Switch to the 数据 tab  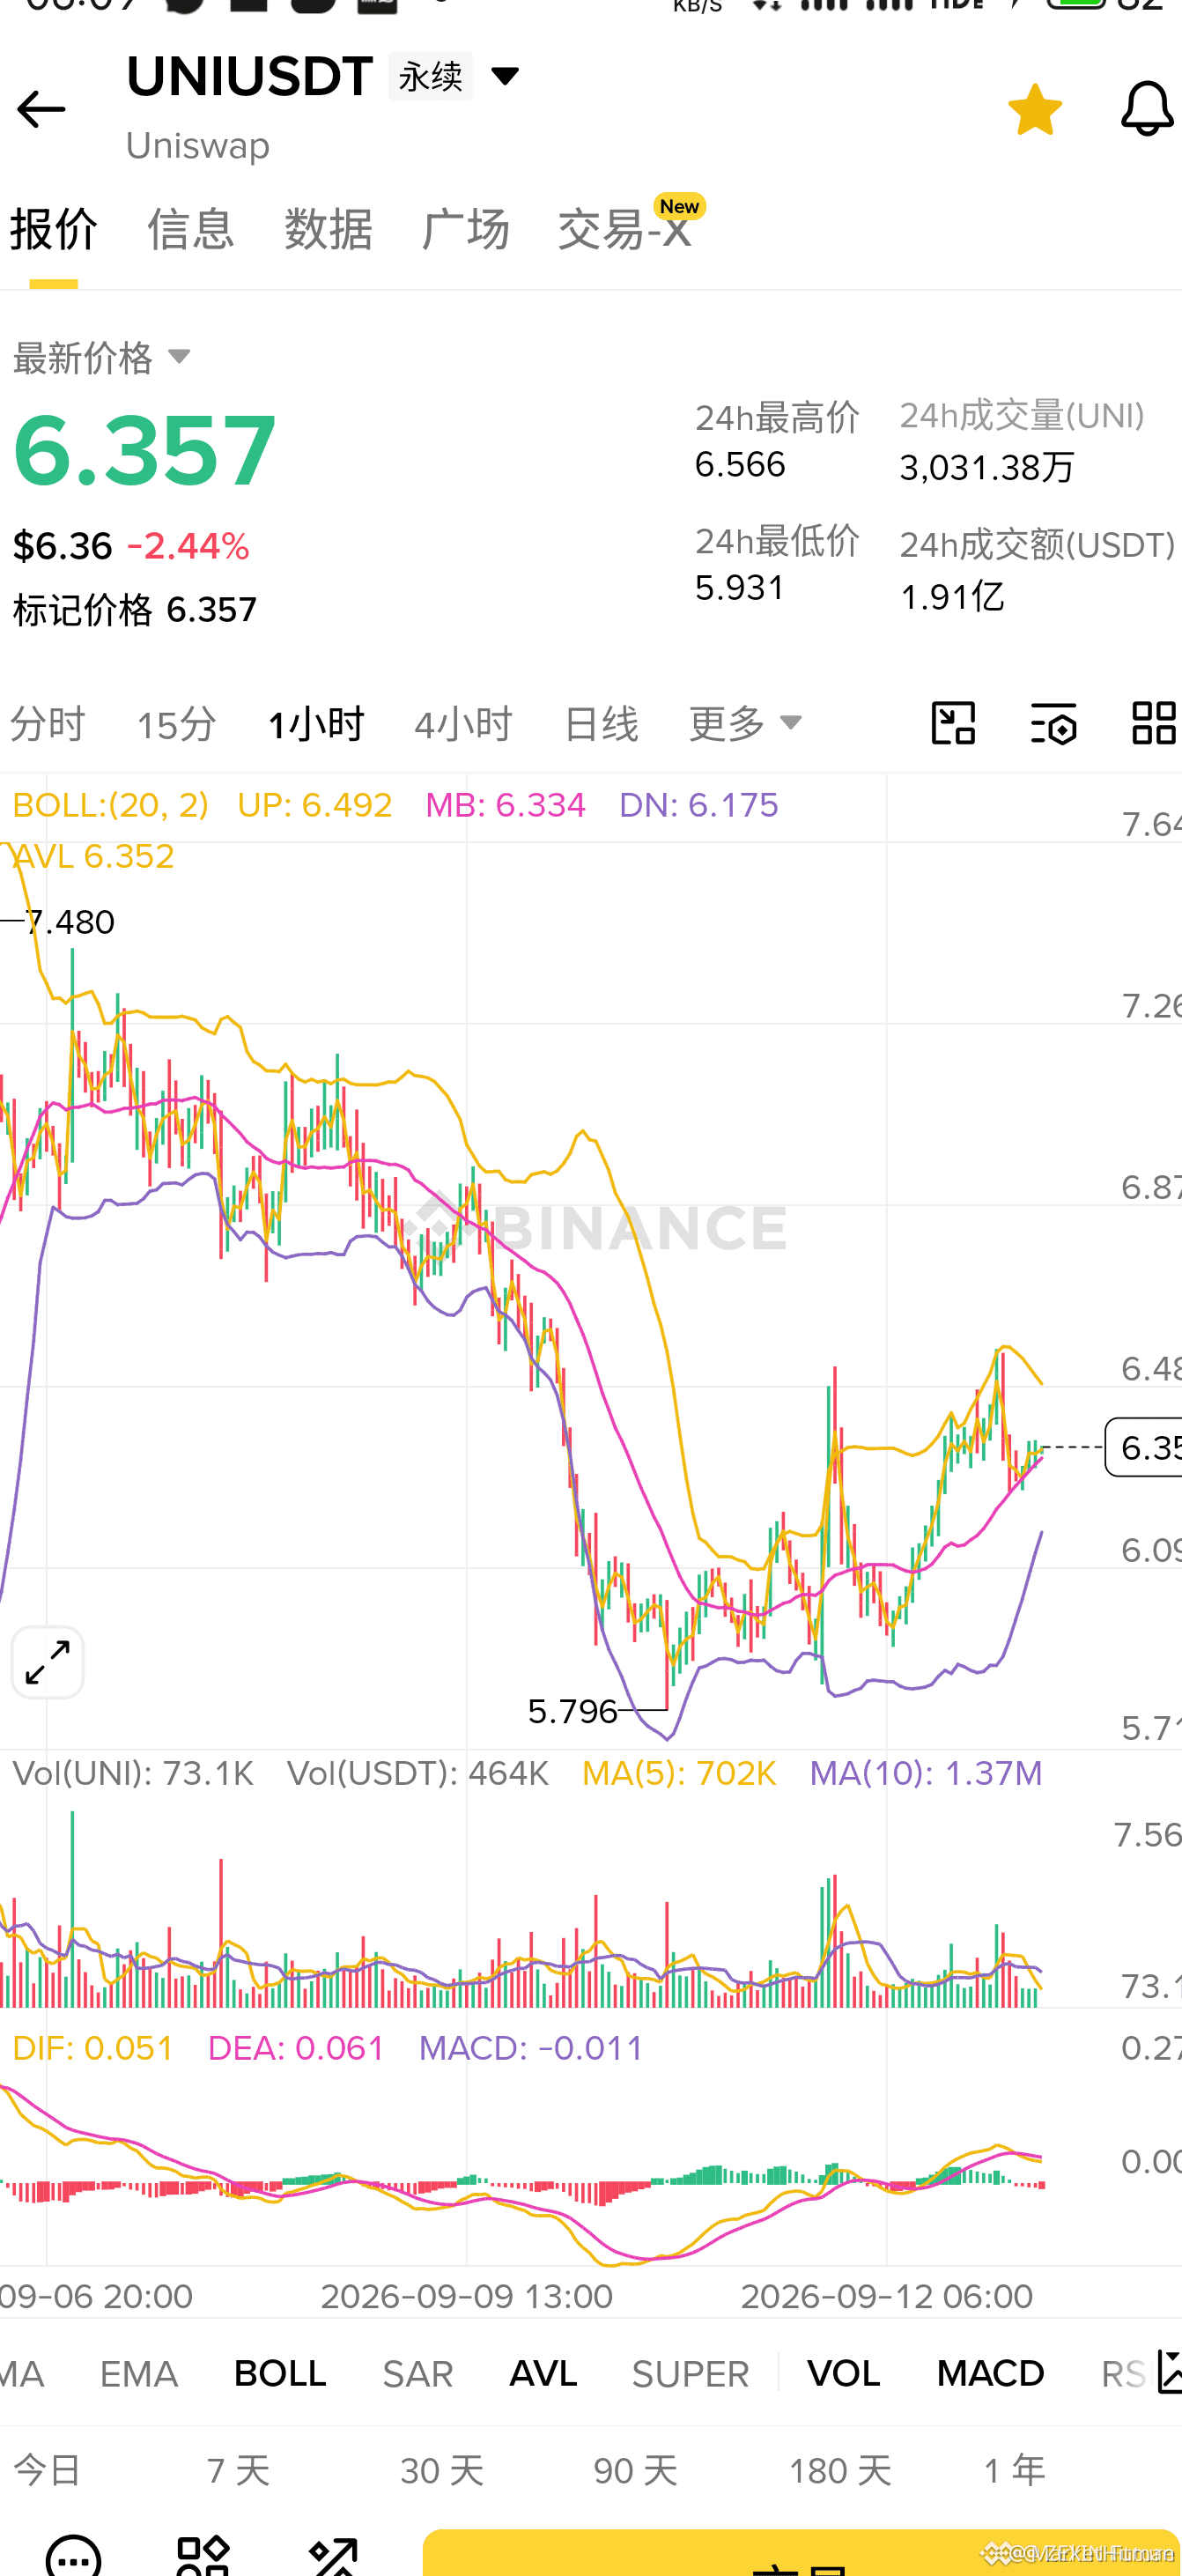(328, 229)
